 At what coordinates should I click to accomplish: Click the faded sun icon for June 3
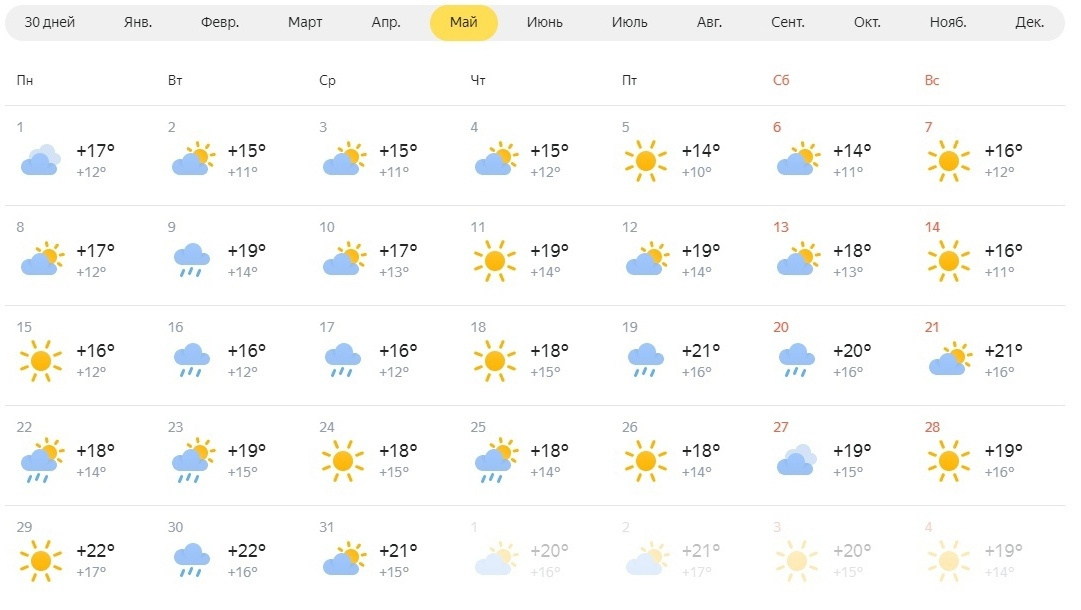point(796,560)
